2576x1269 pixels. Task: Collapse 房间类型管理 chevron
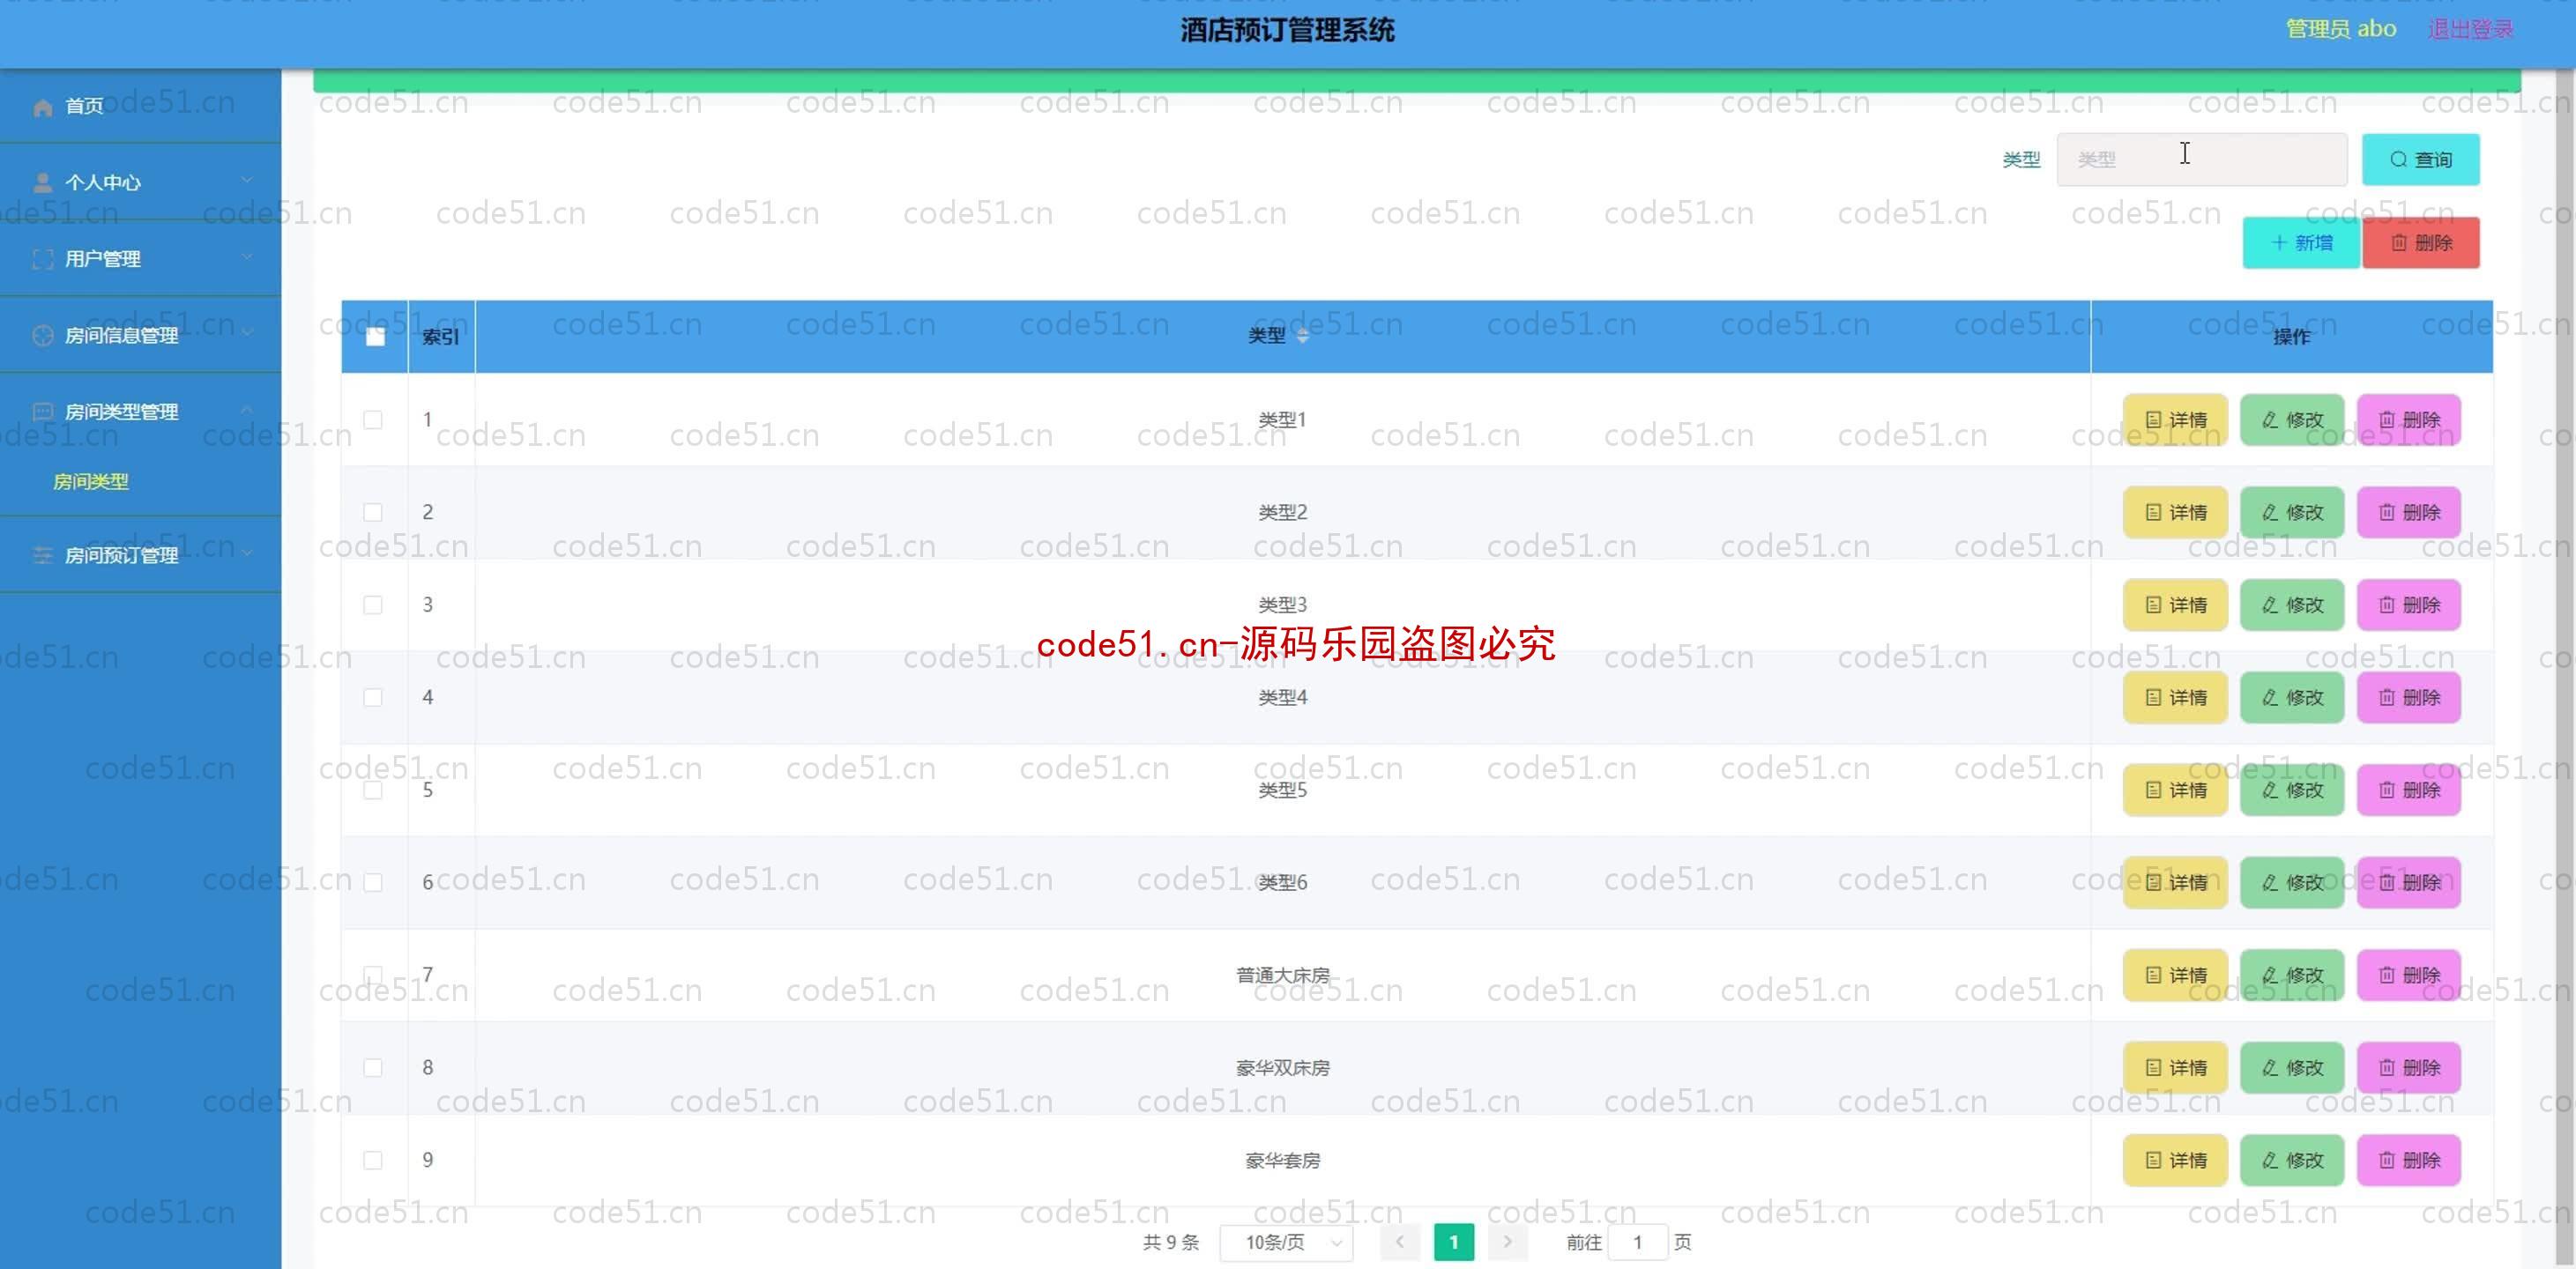pos(247,409)
